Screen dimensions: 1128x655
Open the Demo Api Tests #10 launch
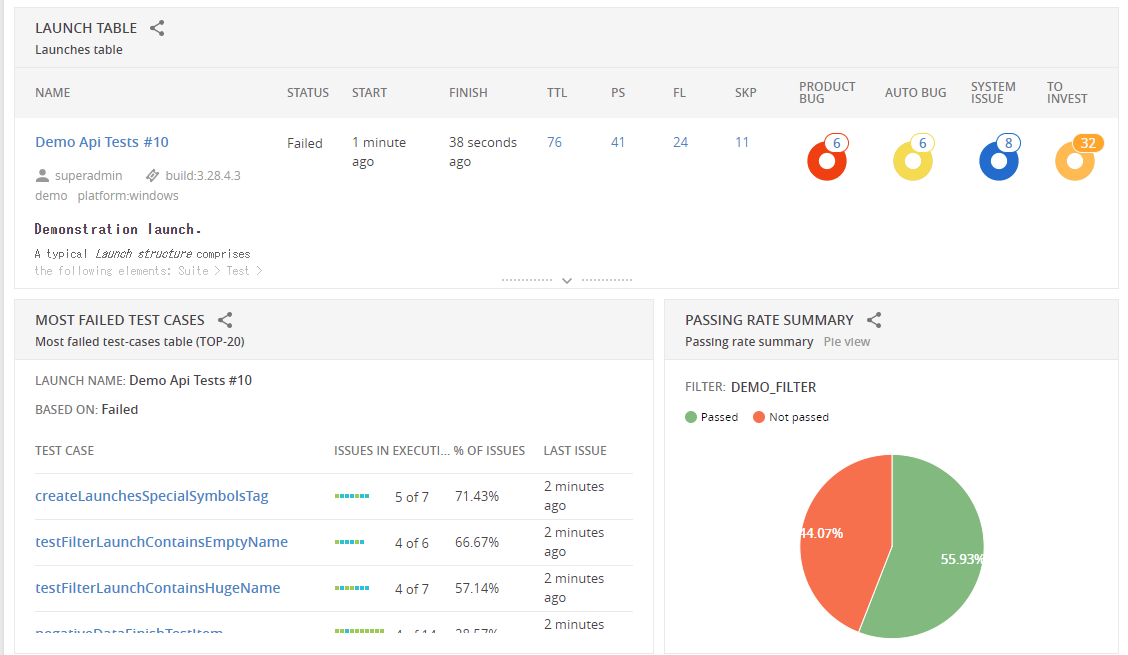click(102, 142)
